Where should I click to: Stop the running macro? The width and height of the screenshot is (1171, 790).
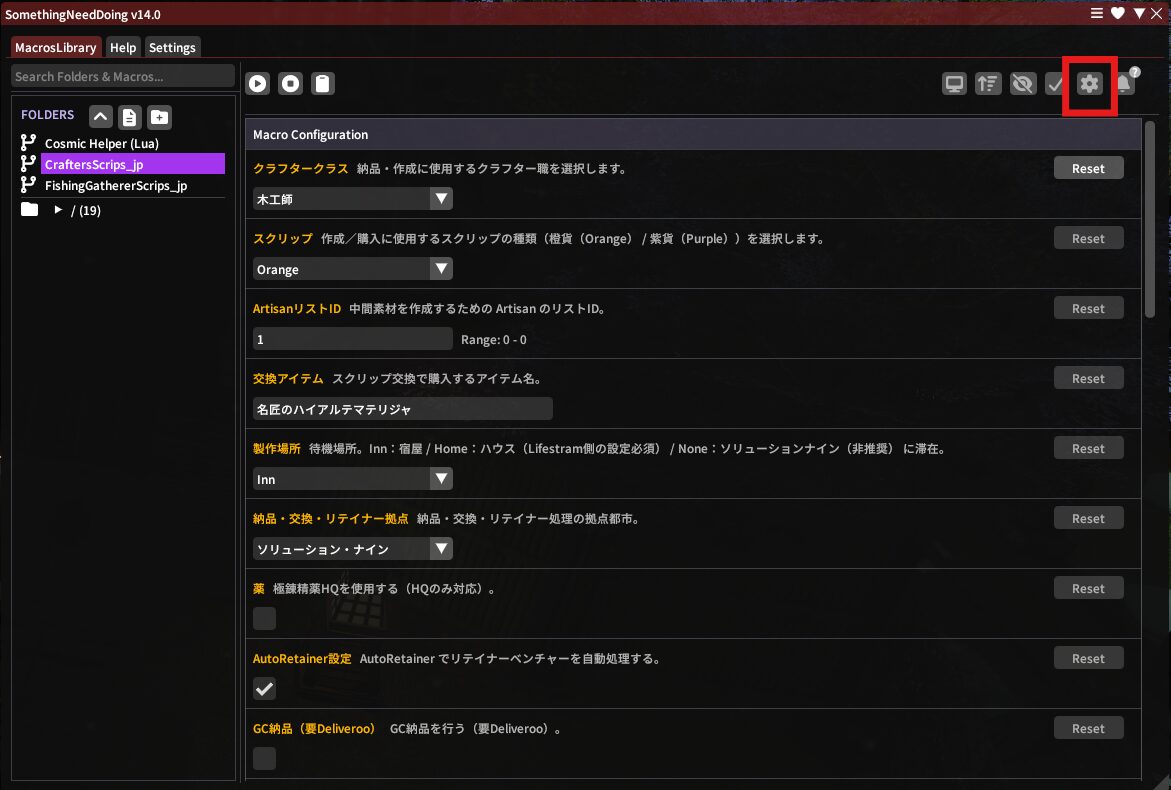[290, 84]
